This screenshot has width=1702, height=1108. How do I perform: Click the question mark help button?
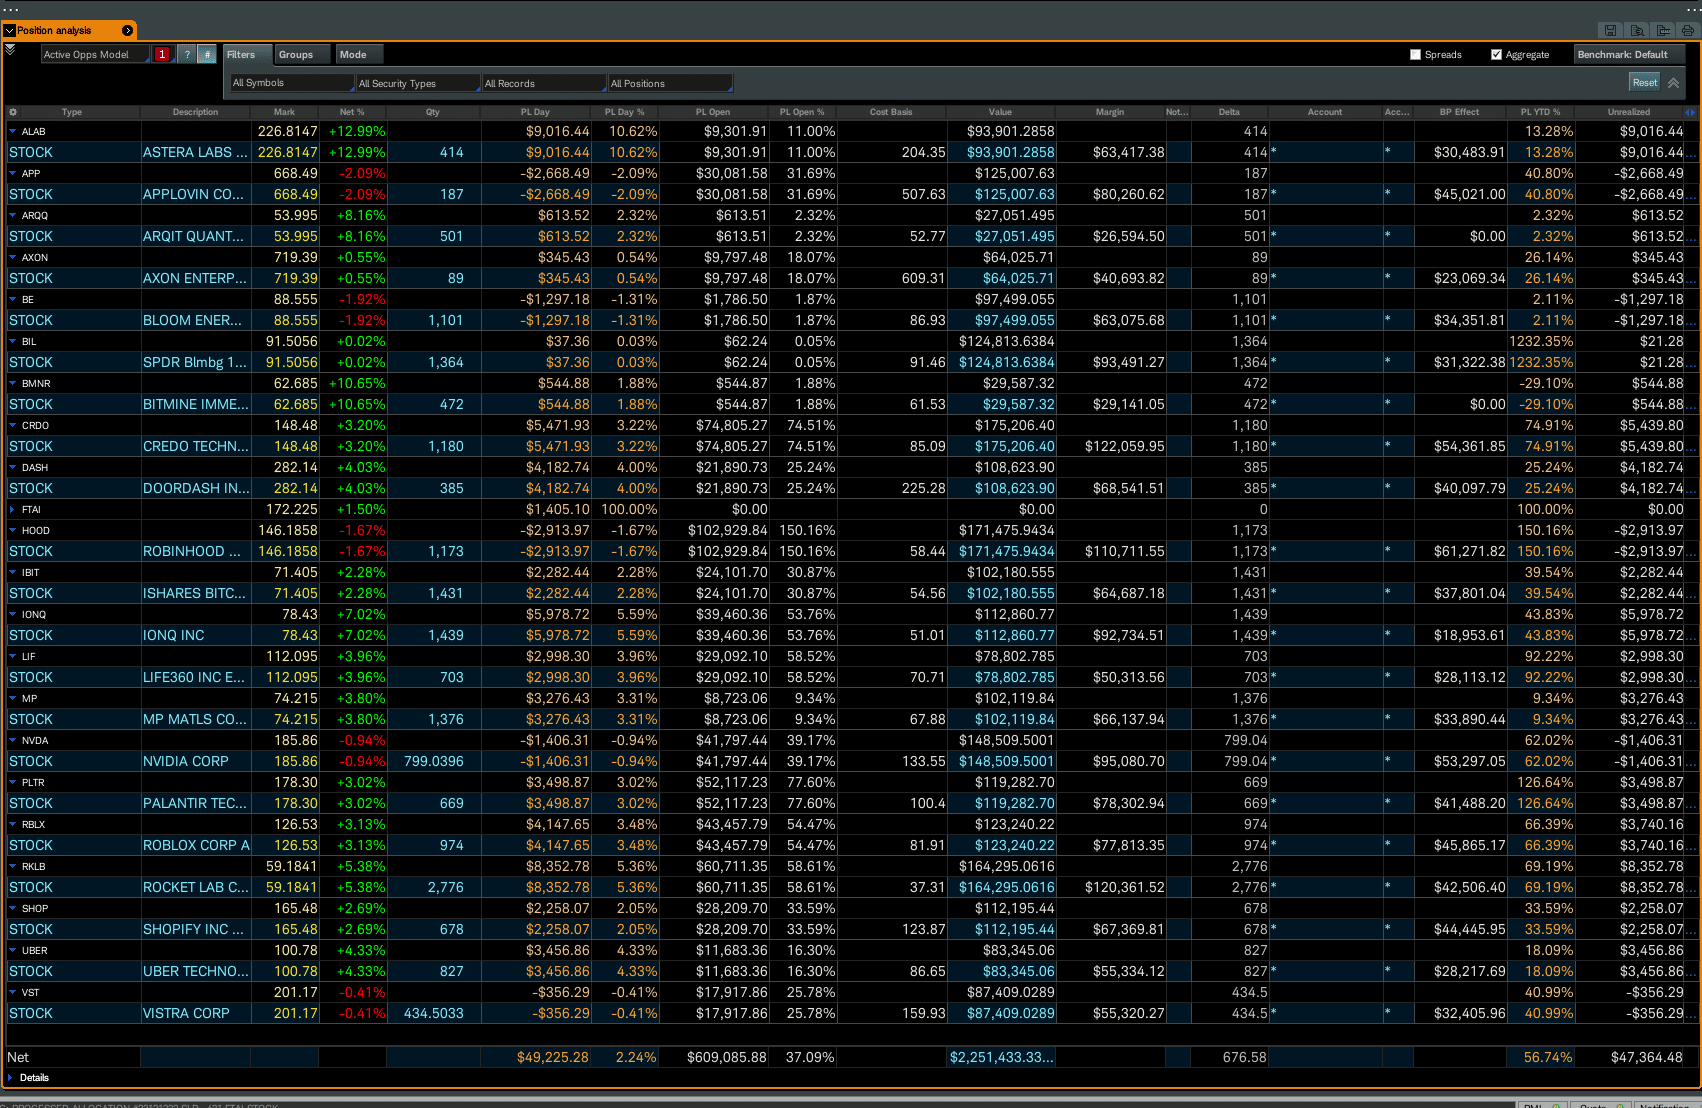[187, 55]
